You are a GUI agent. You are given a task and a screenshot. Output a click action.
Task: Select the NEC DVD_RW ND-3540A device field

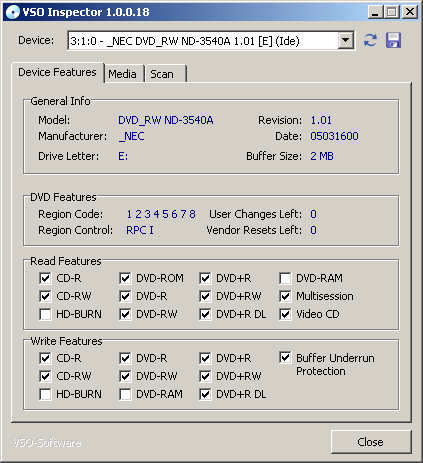click(211, 40)
